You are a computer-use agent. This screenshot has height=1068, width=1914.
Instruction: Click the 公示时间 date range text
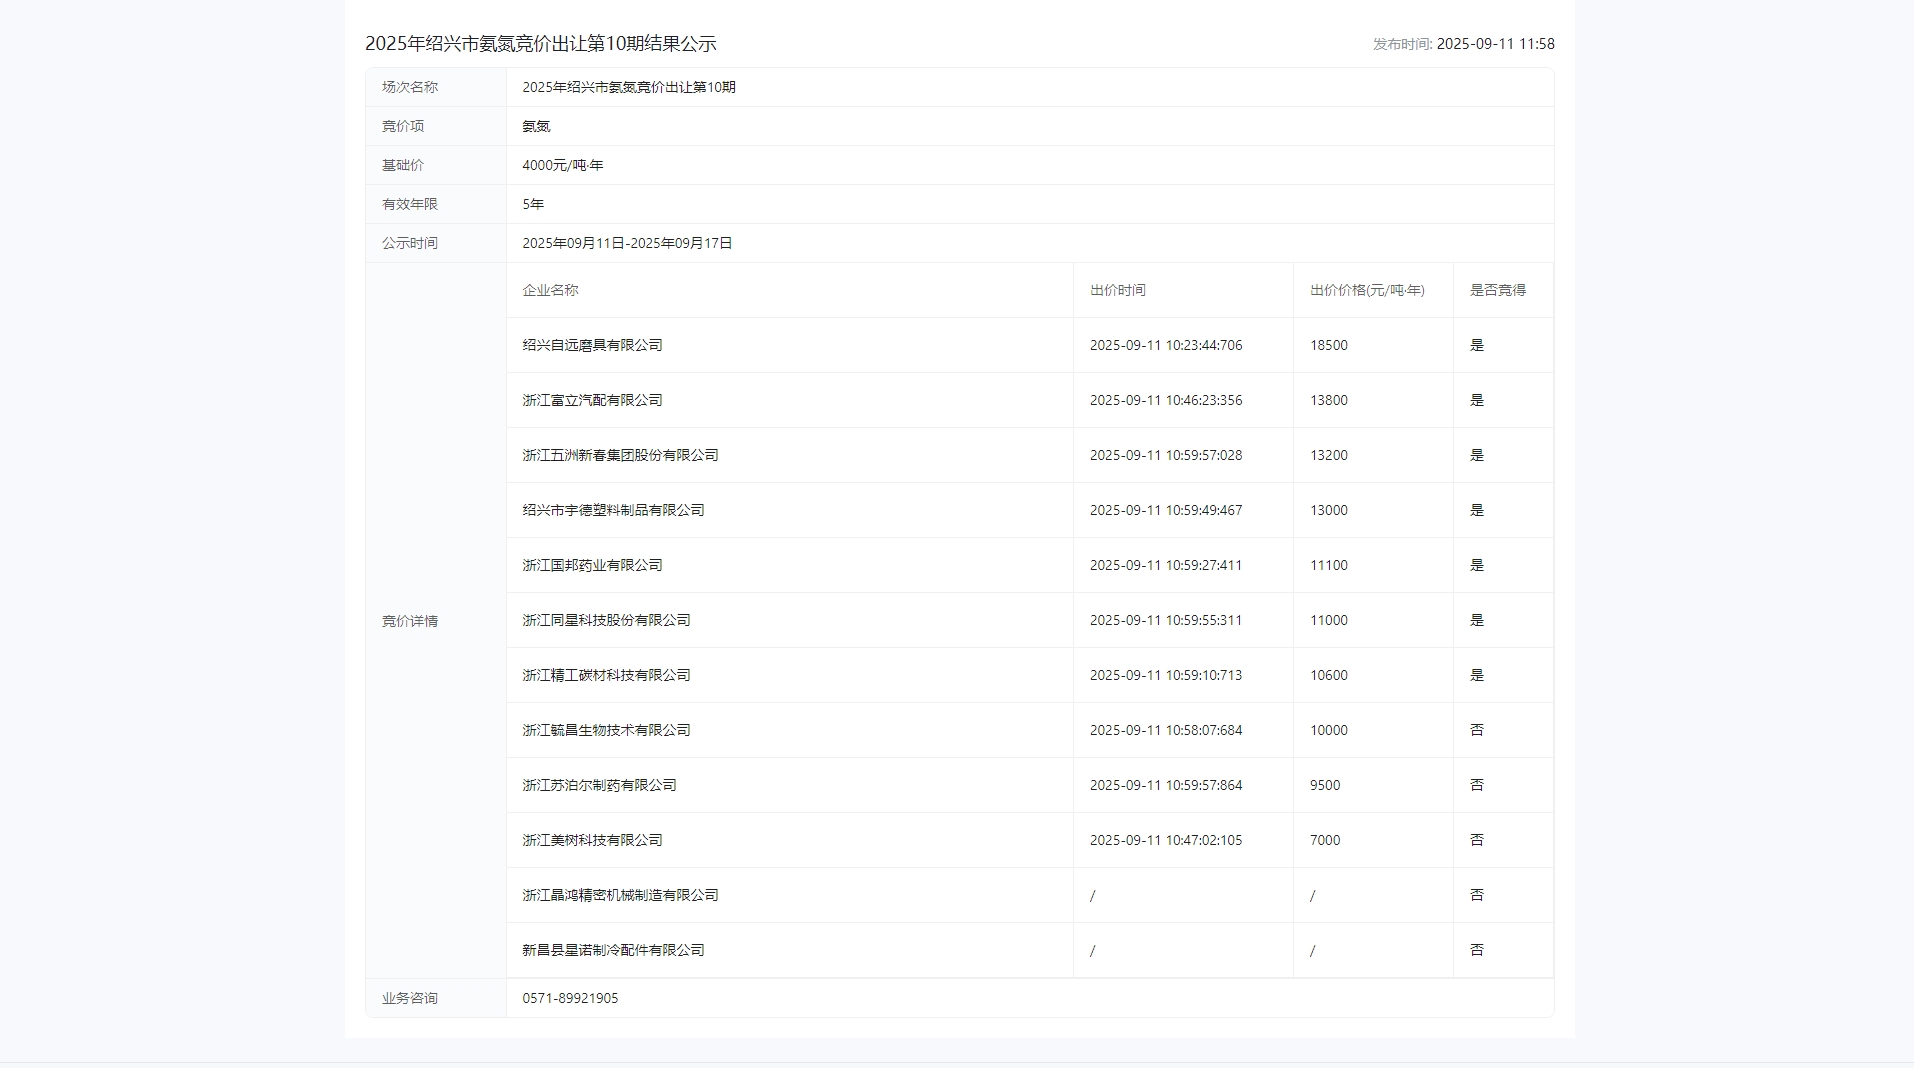click(x=627, y=243)
